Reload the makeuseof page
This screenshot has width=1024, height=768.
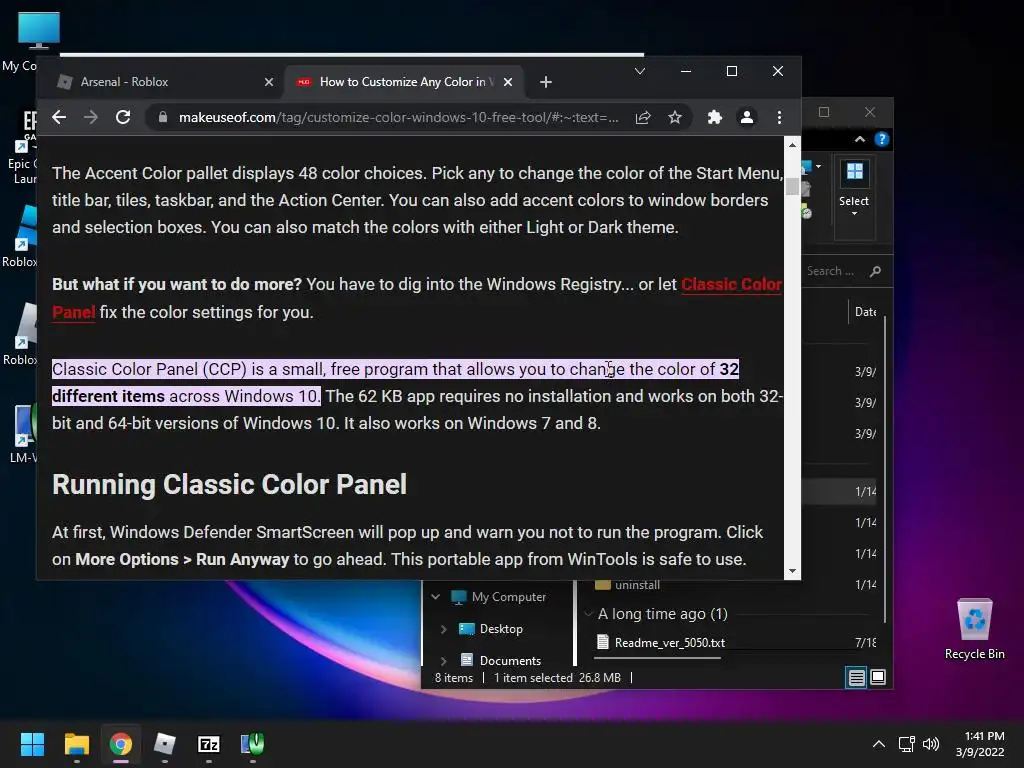123,118
